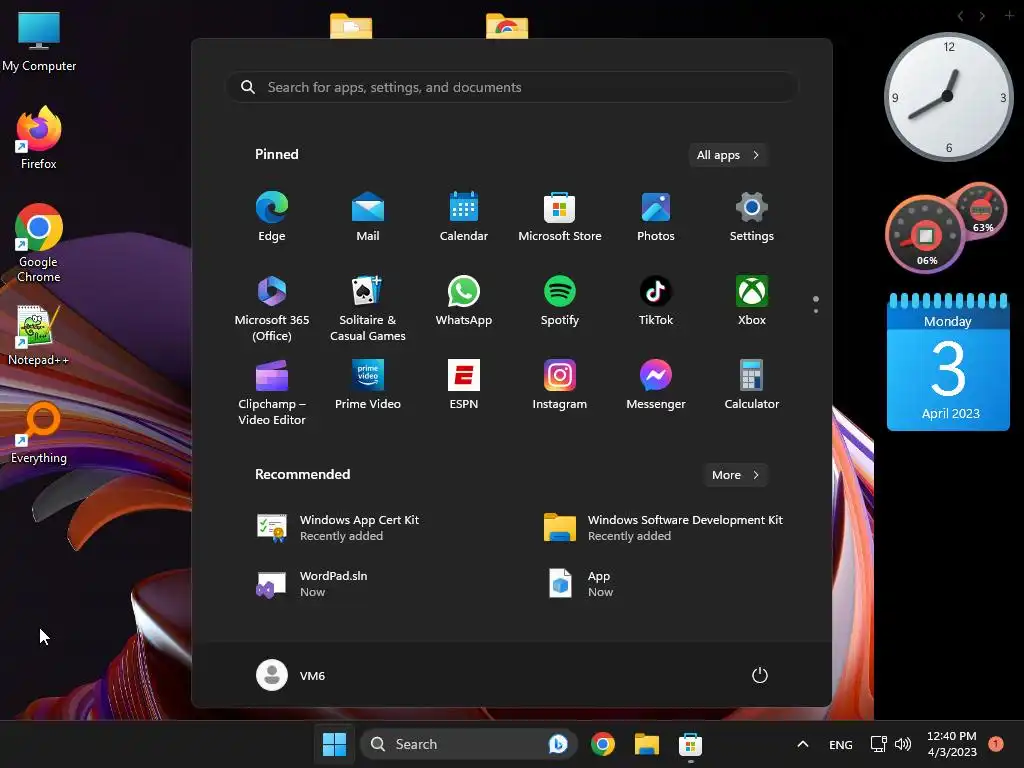Screen dimensions: 1024x768
Task: Open File Explorer from the taskbar
Action: (x=647, y=744)
